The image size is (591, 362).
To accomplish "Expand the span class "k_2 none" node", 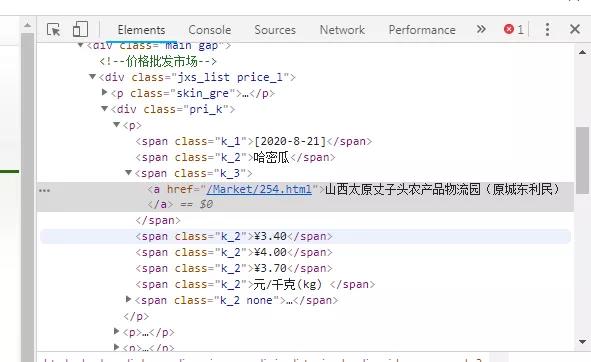I will tap(129, 299).
